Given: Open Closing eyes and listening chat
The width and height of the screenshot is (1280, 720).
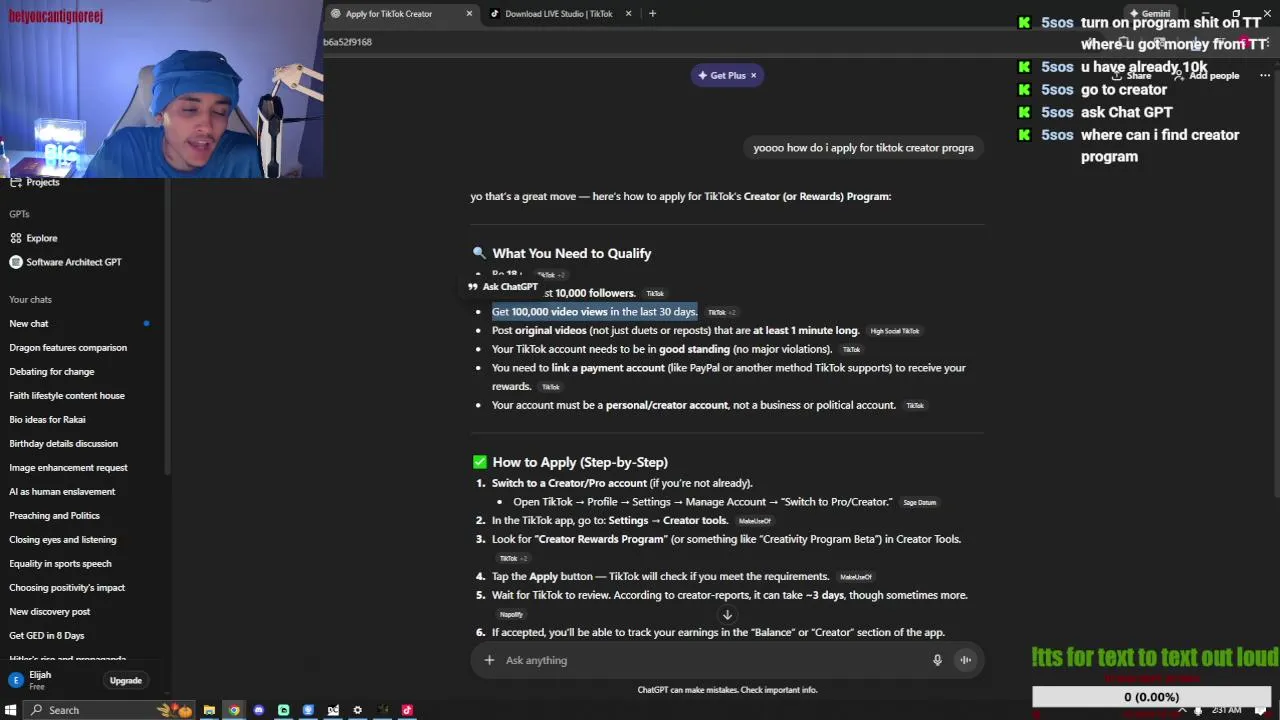Looking at the screenshot, I should pos(63,540).
